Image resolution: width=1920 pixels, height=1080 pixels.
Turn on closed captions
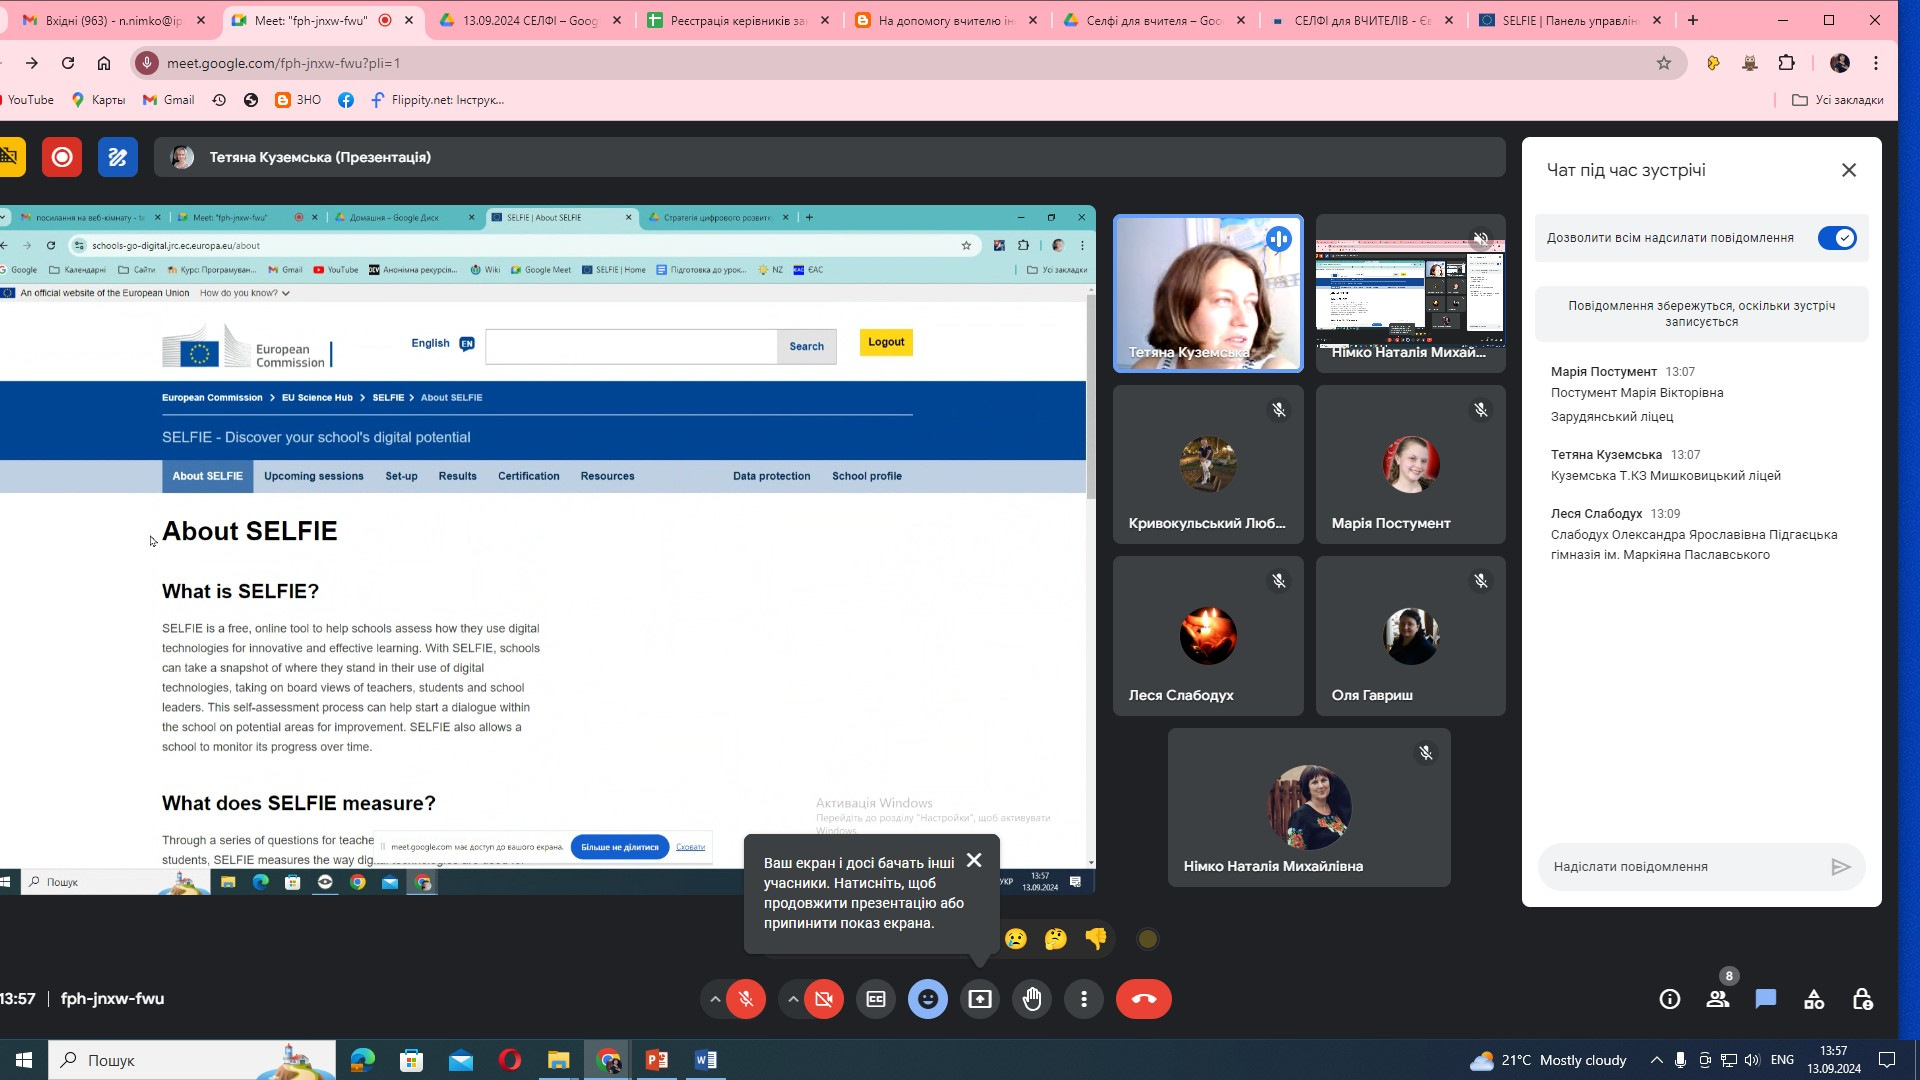tap(876, 999)
